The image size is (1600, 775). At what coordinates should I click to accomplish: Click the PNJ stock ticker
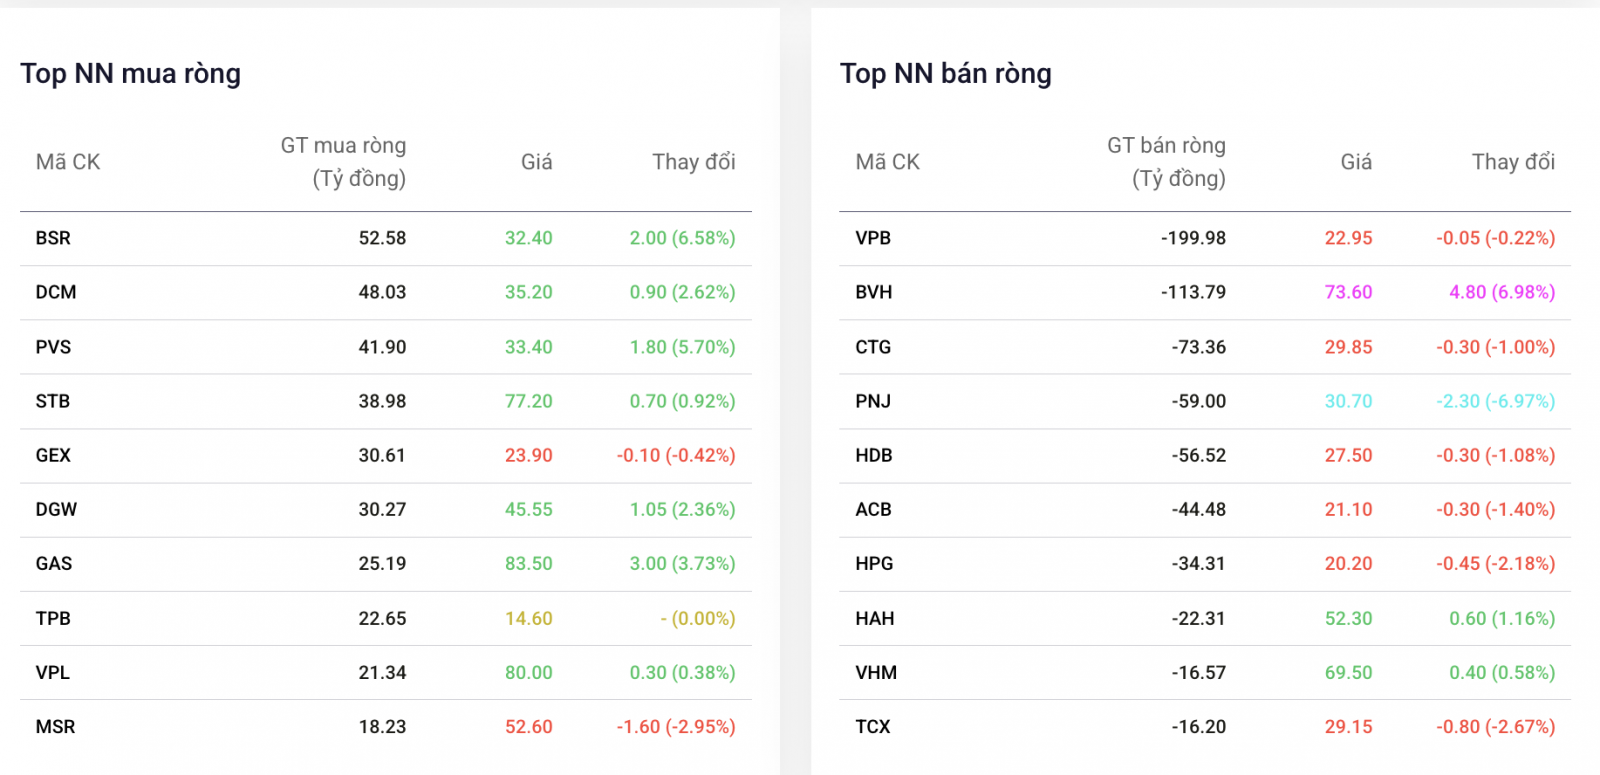tap(873, 401)
